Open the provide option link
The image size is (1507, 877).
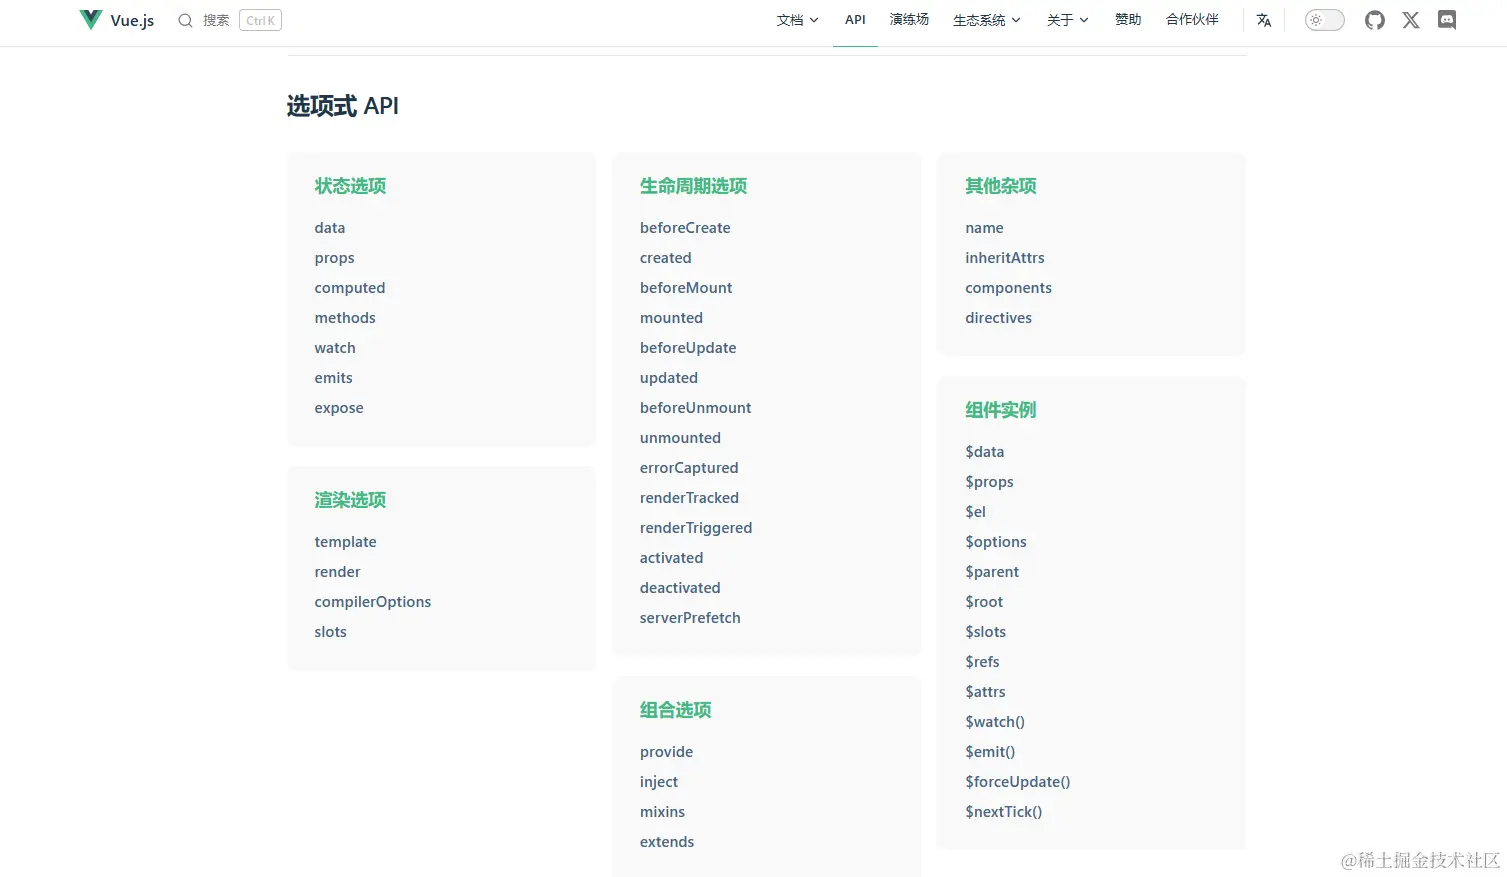tap(666, 752)
